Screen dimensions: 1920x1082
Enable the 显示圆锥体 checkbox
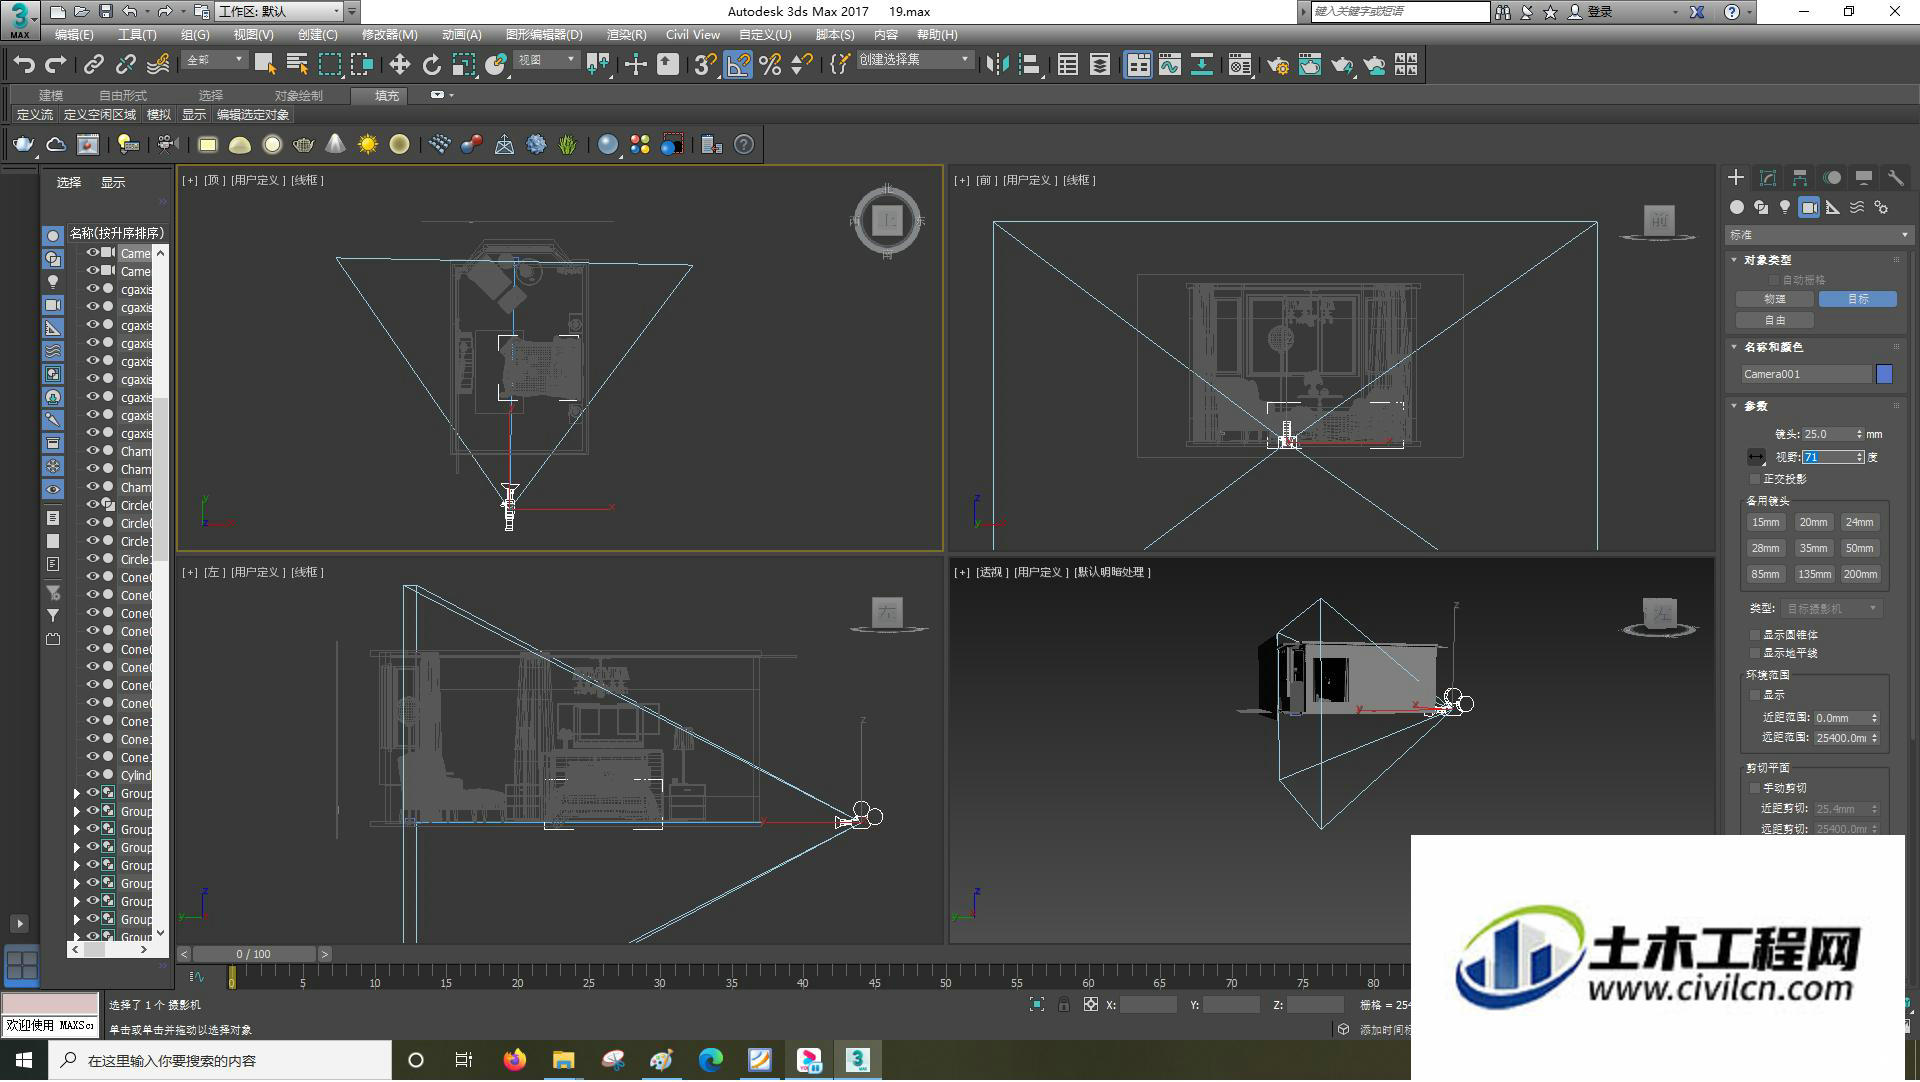pos(1755,635)
